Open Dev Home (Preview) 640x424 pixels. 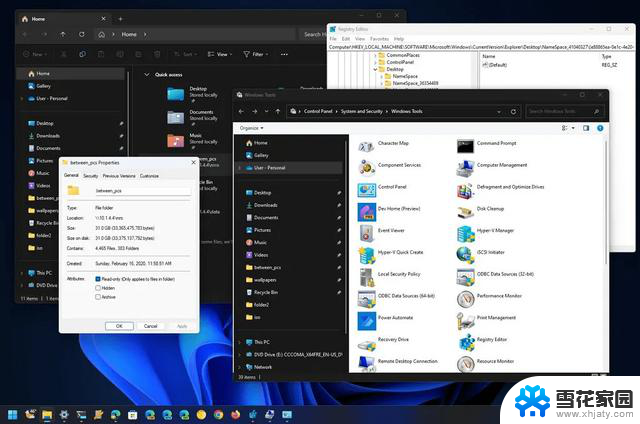tap(389, 211)
